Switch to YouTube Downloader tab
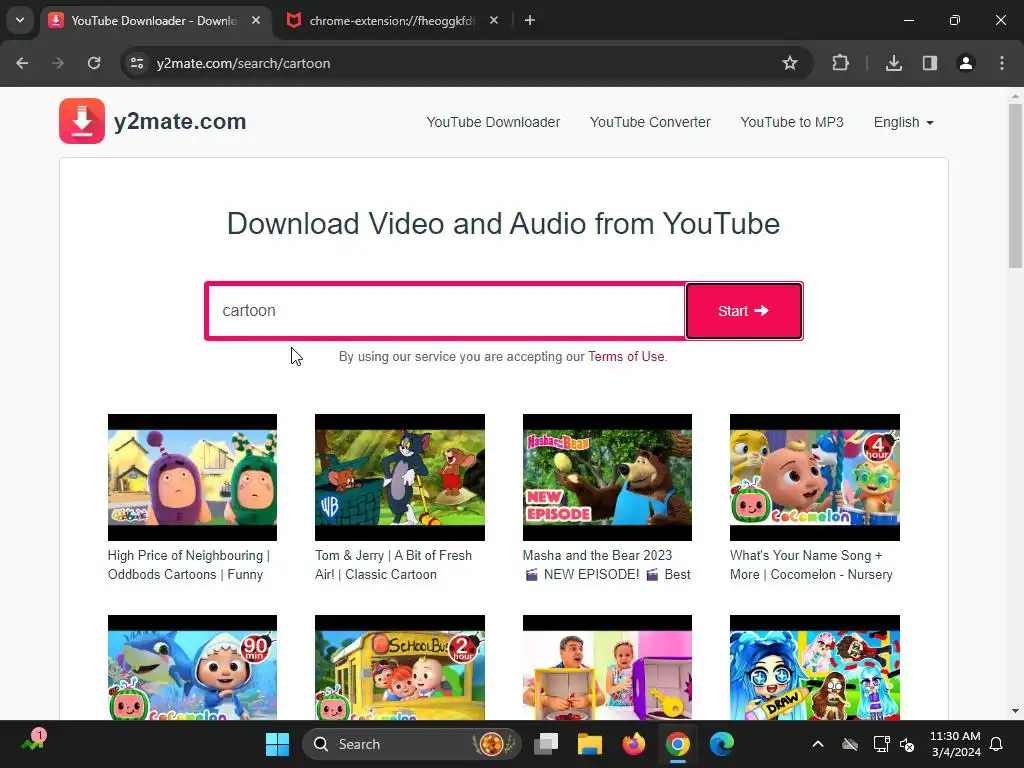This screenshot has width=1024, height=768. click(153, 21)
